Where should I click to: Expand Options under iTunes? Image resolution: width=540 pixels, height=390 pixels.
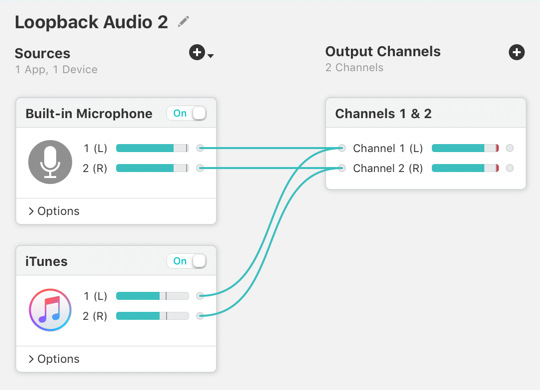pos(54,359)
